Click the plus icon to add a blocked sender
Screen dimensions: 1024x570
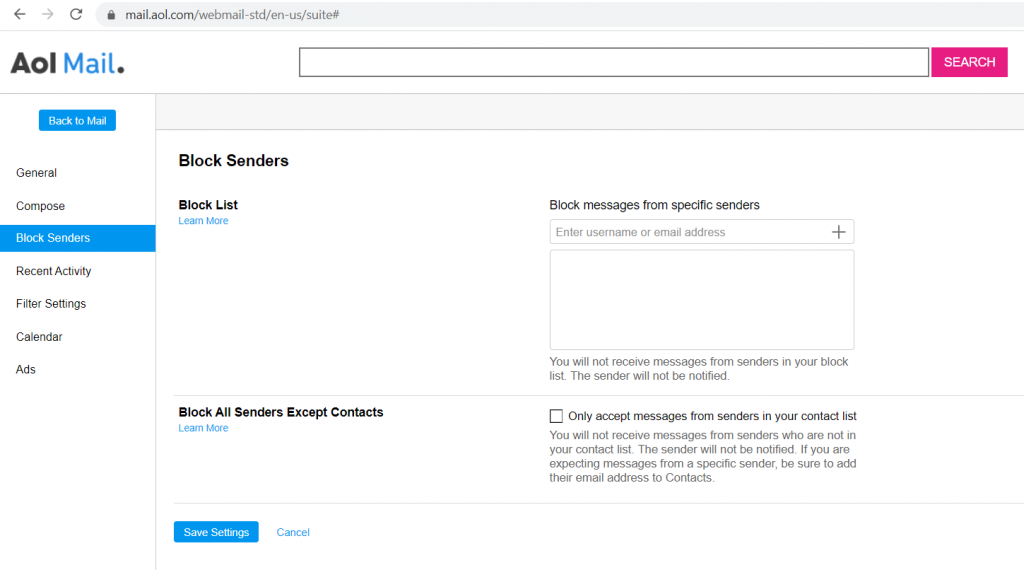coord(838,232)
